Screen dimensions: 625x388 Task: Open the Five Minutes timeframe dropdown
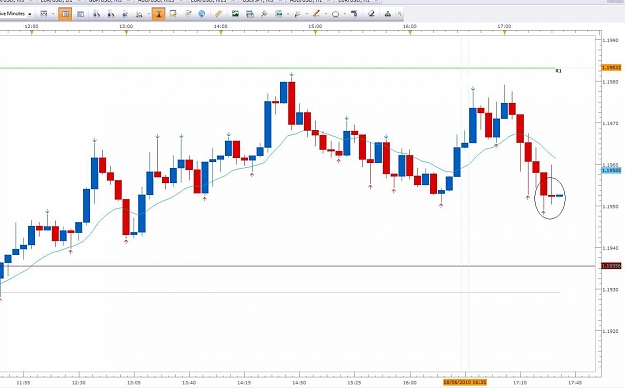(29, 14)
